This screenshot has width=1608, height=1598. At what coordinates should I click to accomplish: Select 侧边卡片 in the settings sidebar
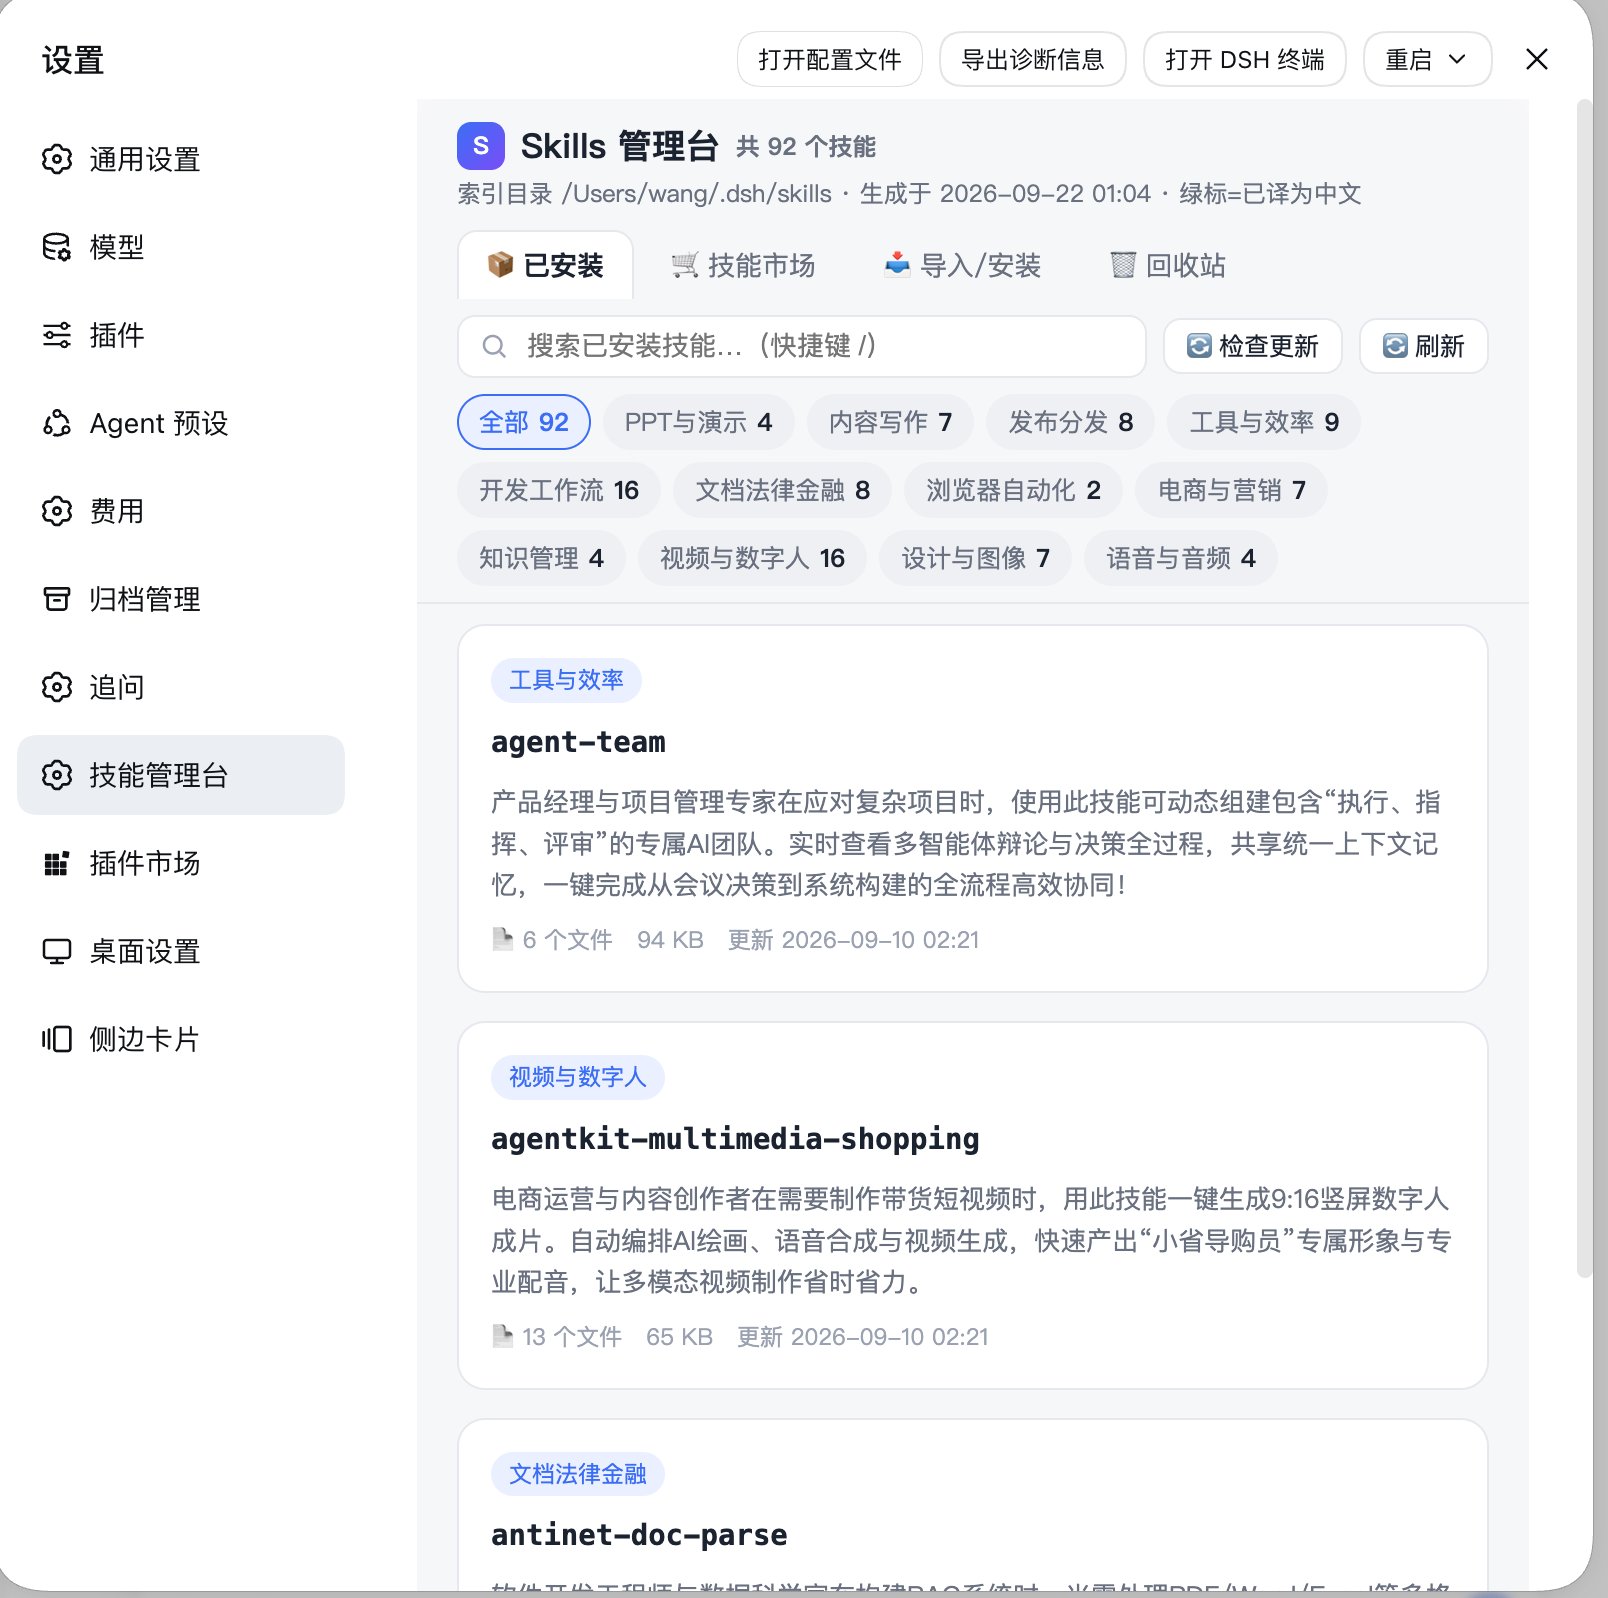(181, 1039)
